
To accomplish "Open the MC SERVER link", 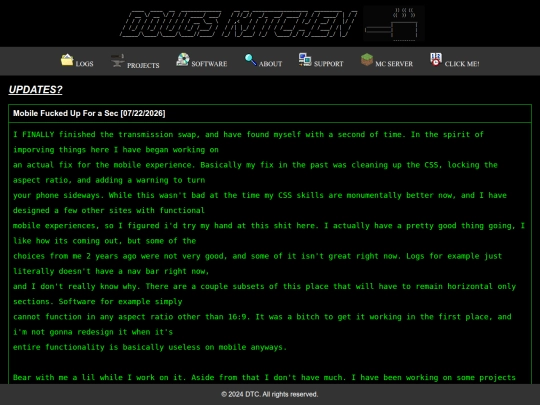I will 394,64.
